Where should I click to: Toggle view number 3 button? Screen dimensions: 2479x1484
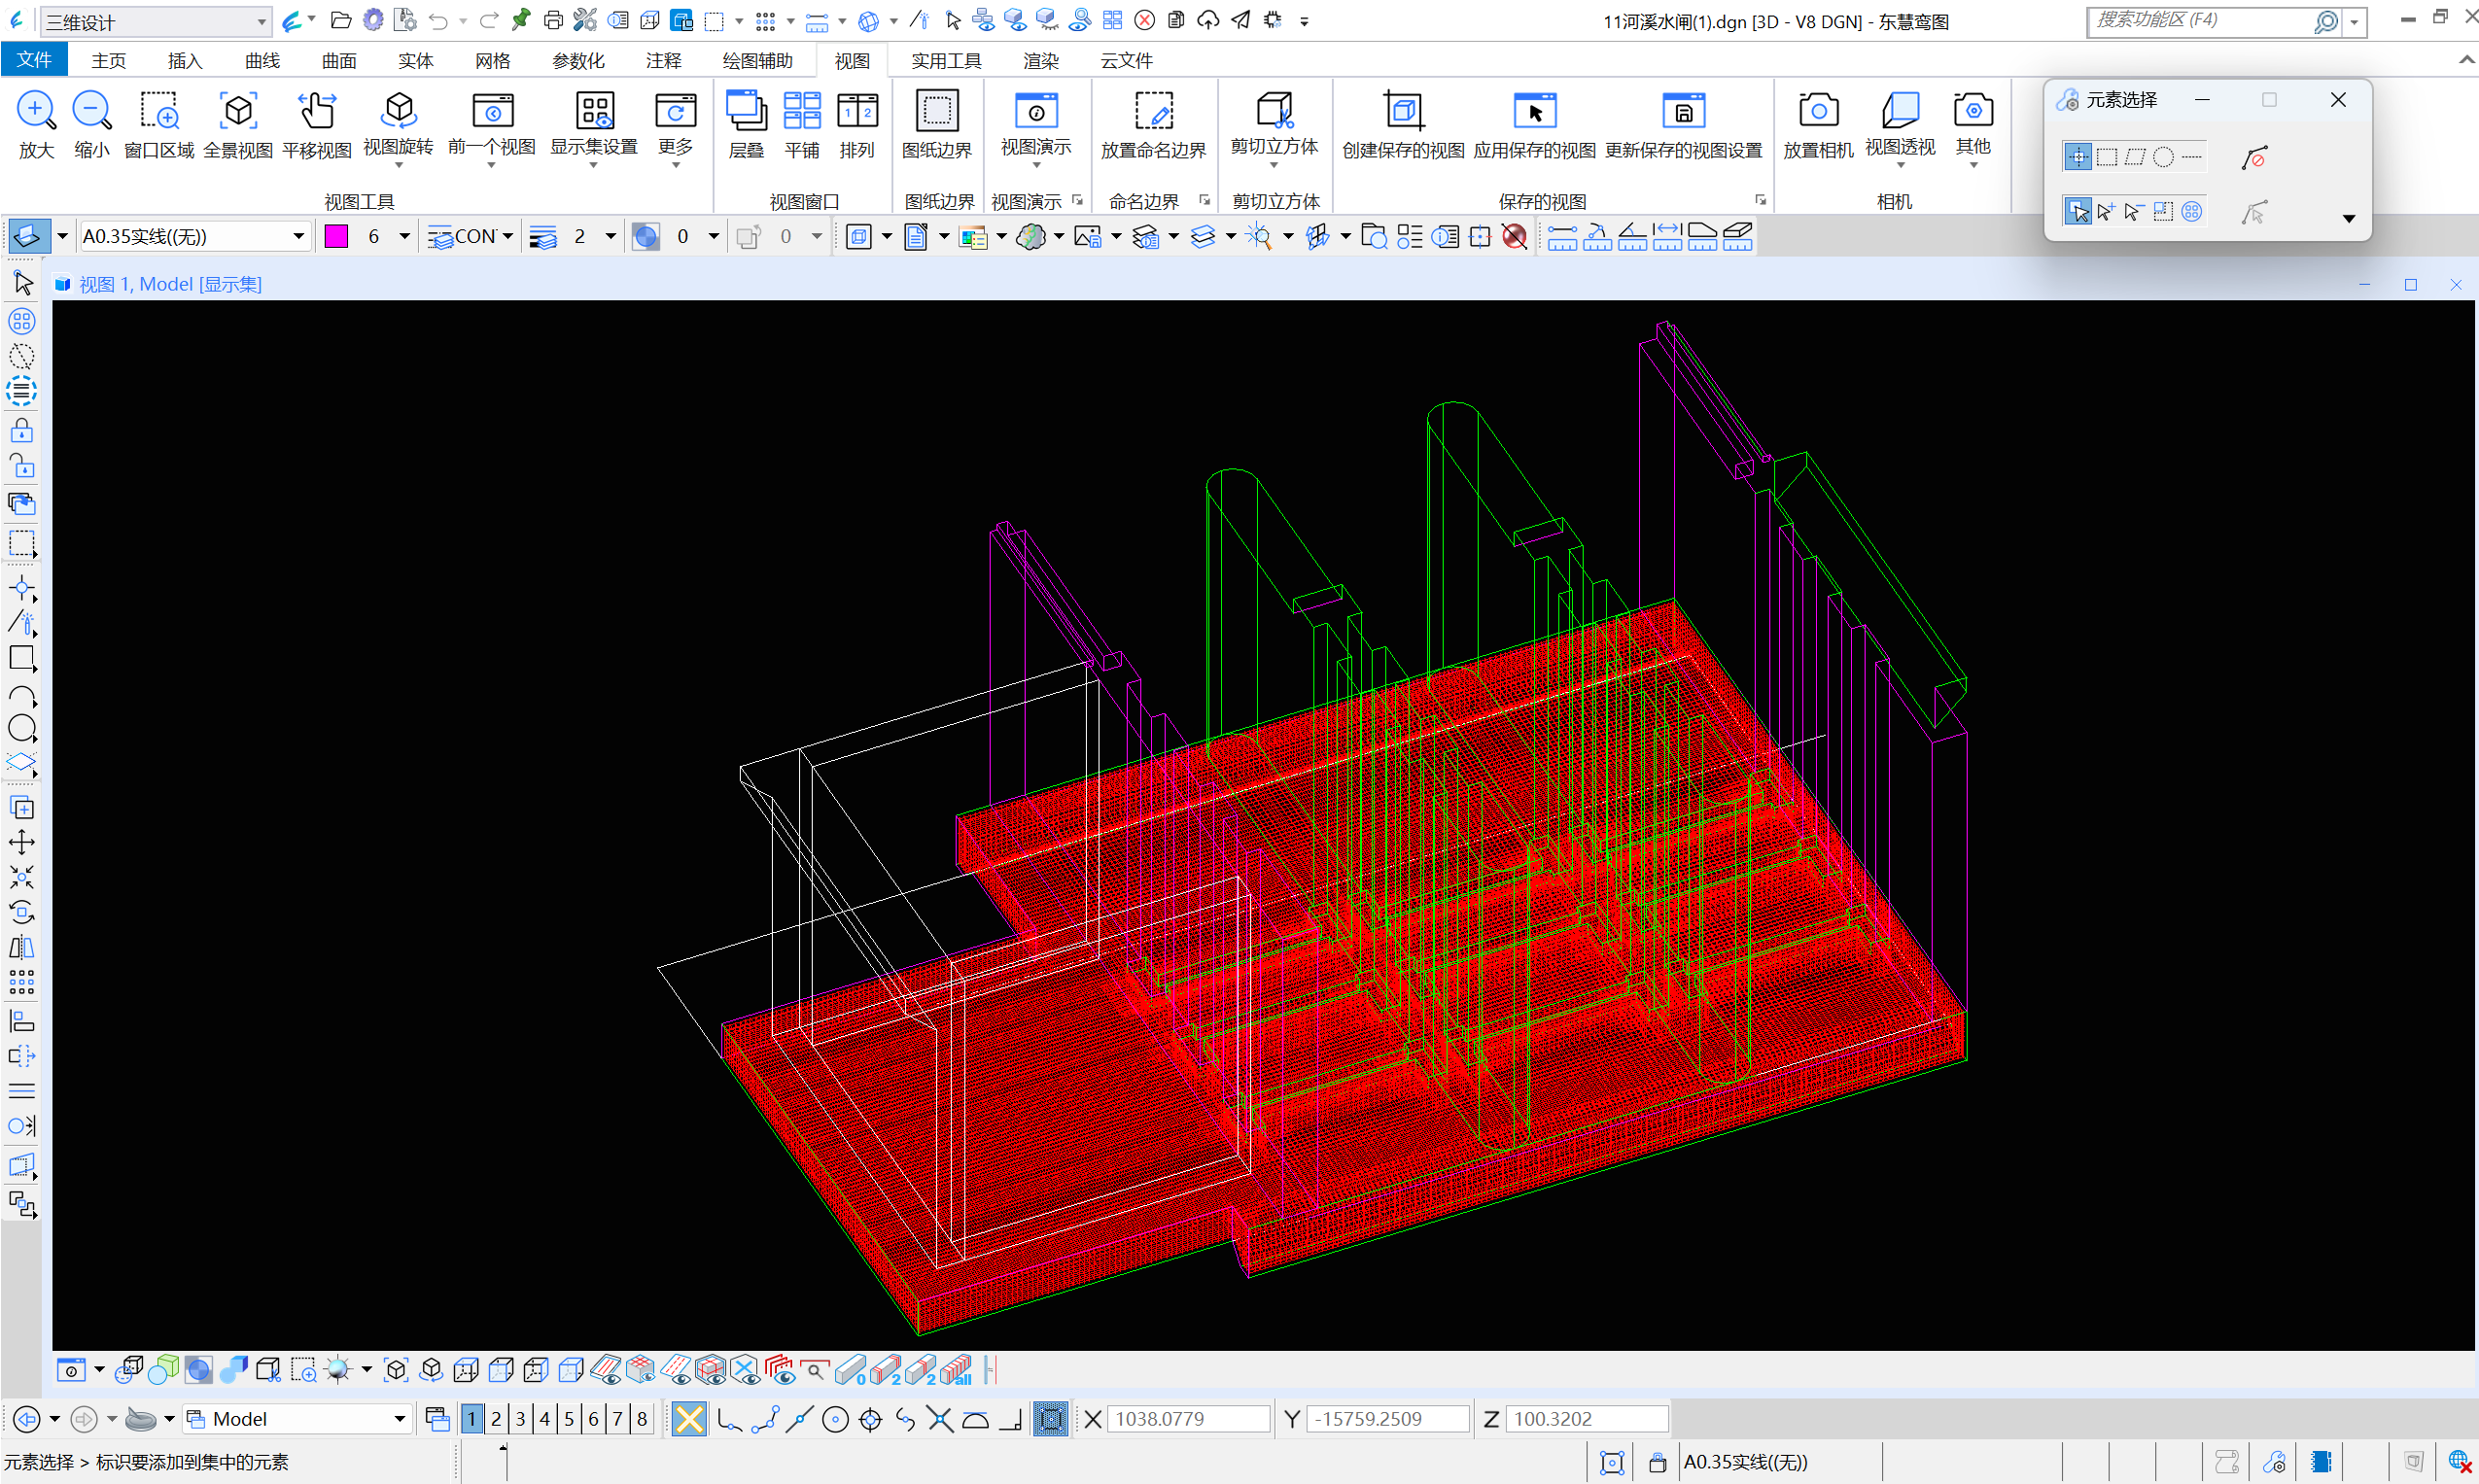(520, 1418)
